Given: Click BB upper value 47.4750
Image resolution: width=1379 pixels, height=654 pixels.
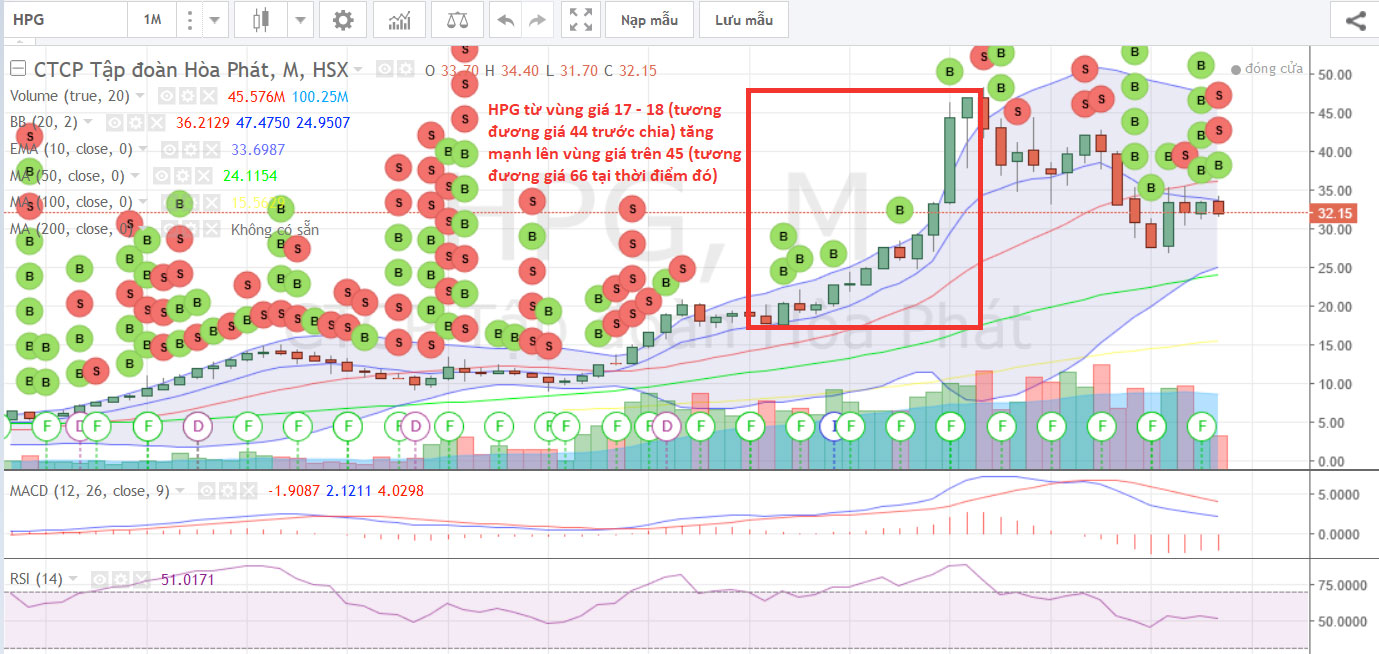Looking at the screenshot, I should coord(263,122).
